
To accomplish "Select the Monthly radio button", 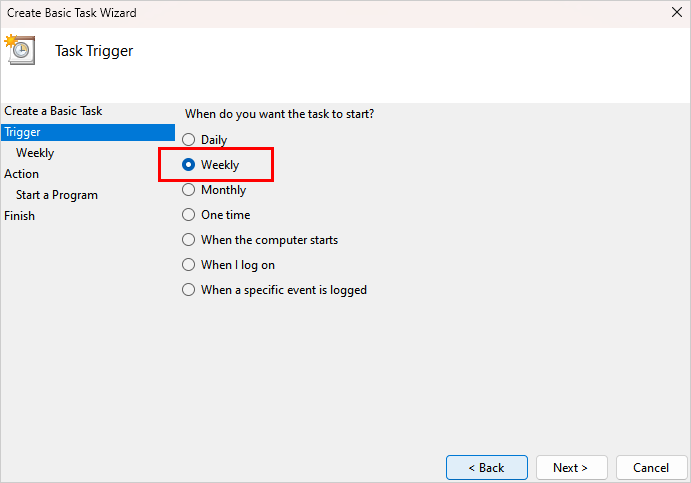I will pyautogui.click(x=188, y=190).
